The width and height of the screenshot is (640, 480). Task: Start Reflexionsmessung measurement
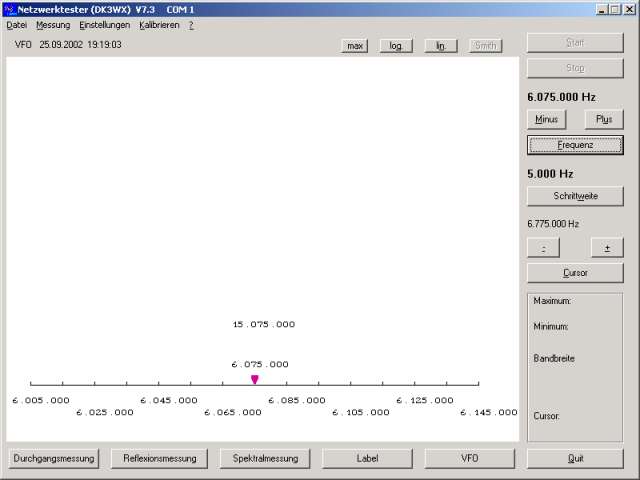(x=160, y=458)
